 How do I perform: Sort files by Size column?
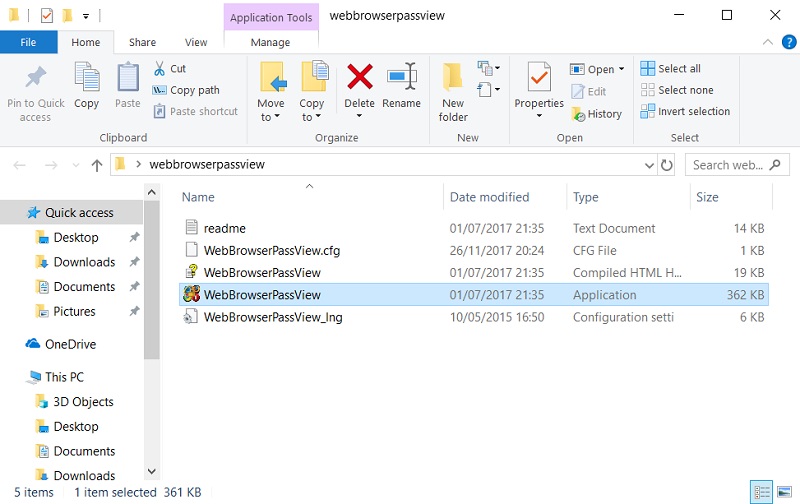click(x=707, y=197)
